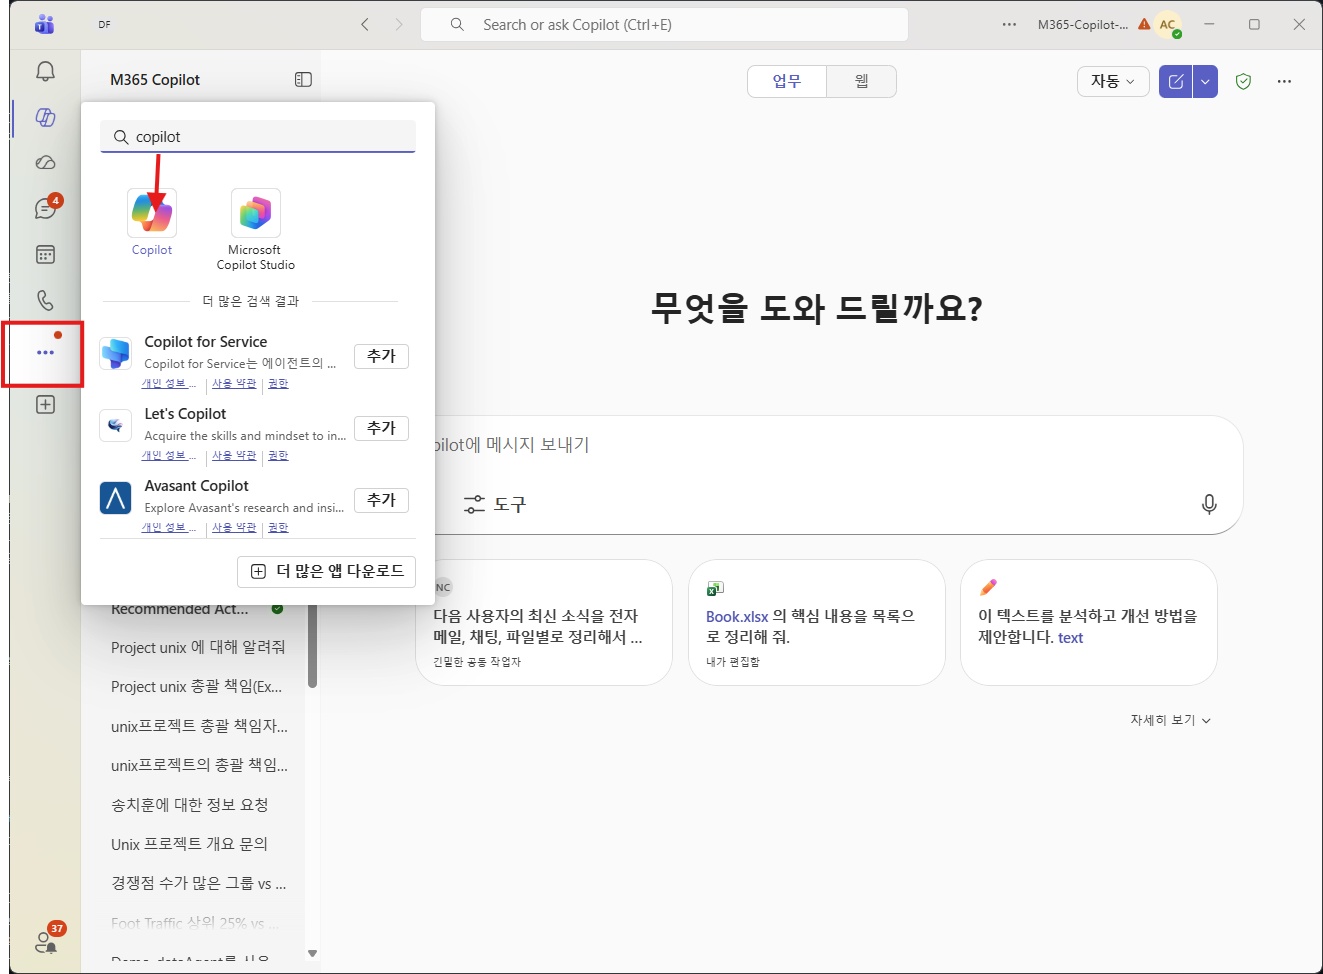
Task: Open the 사용 약관 link under Avasant Copilot
Action: pyautogui.click(x=234, y=527)
